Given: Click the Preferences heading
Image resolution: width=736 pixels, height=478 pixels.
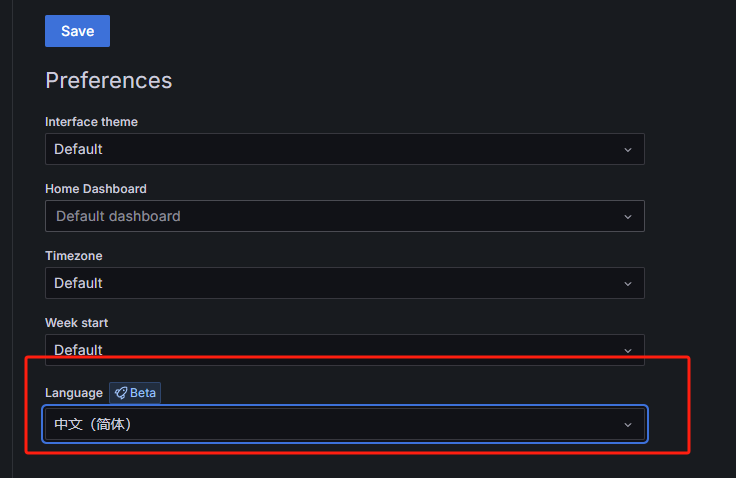Looking at the screenshot, I should click(x=108, y=80).
